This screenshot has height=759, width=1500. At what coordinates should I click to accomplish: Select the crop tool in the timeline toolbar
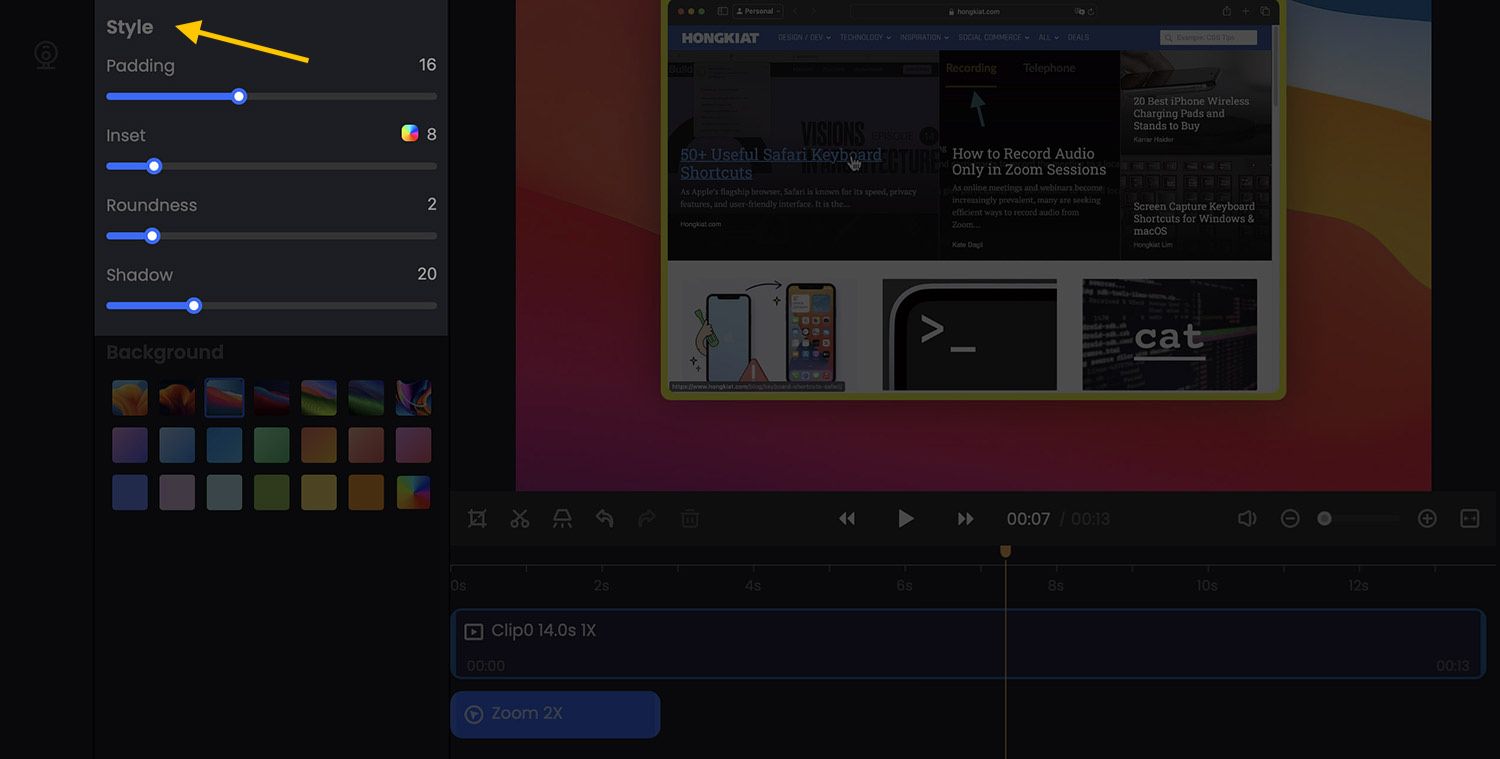click(478, 518)
